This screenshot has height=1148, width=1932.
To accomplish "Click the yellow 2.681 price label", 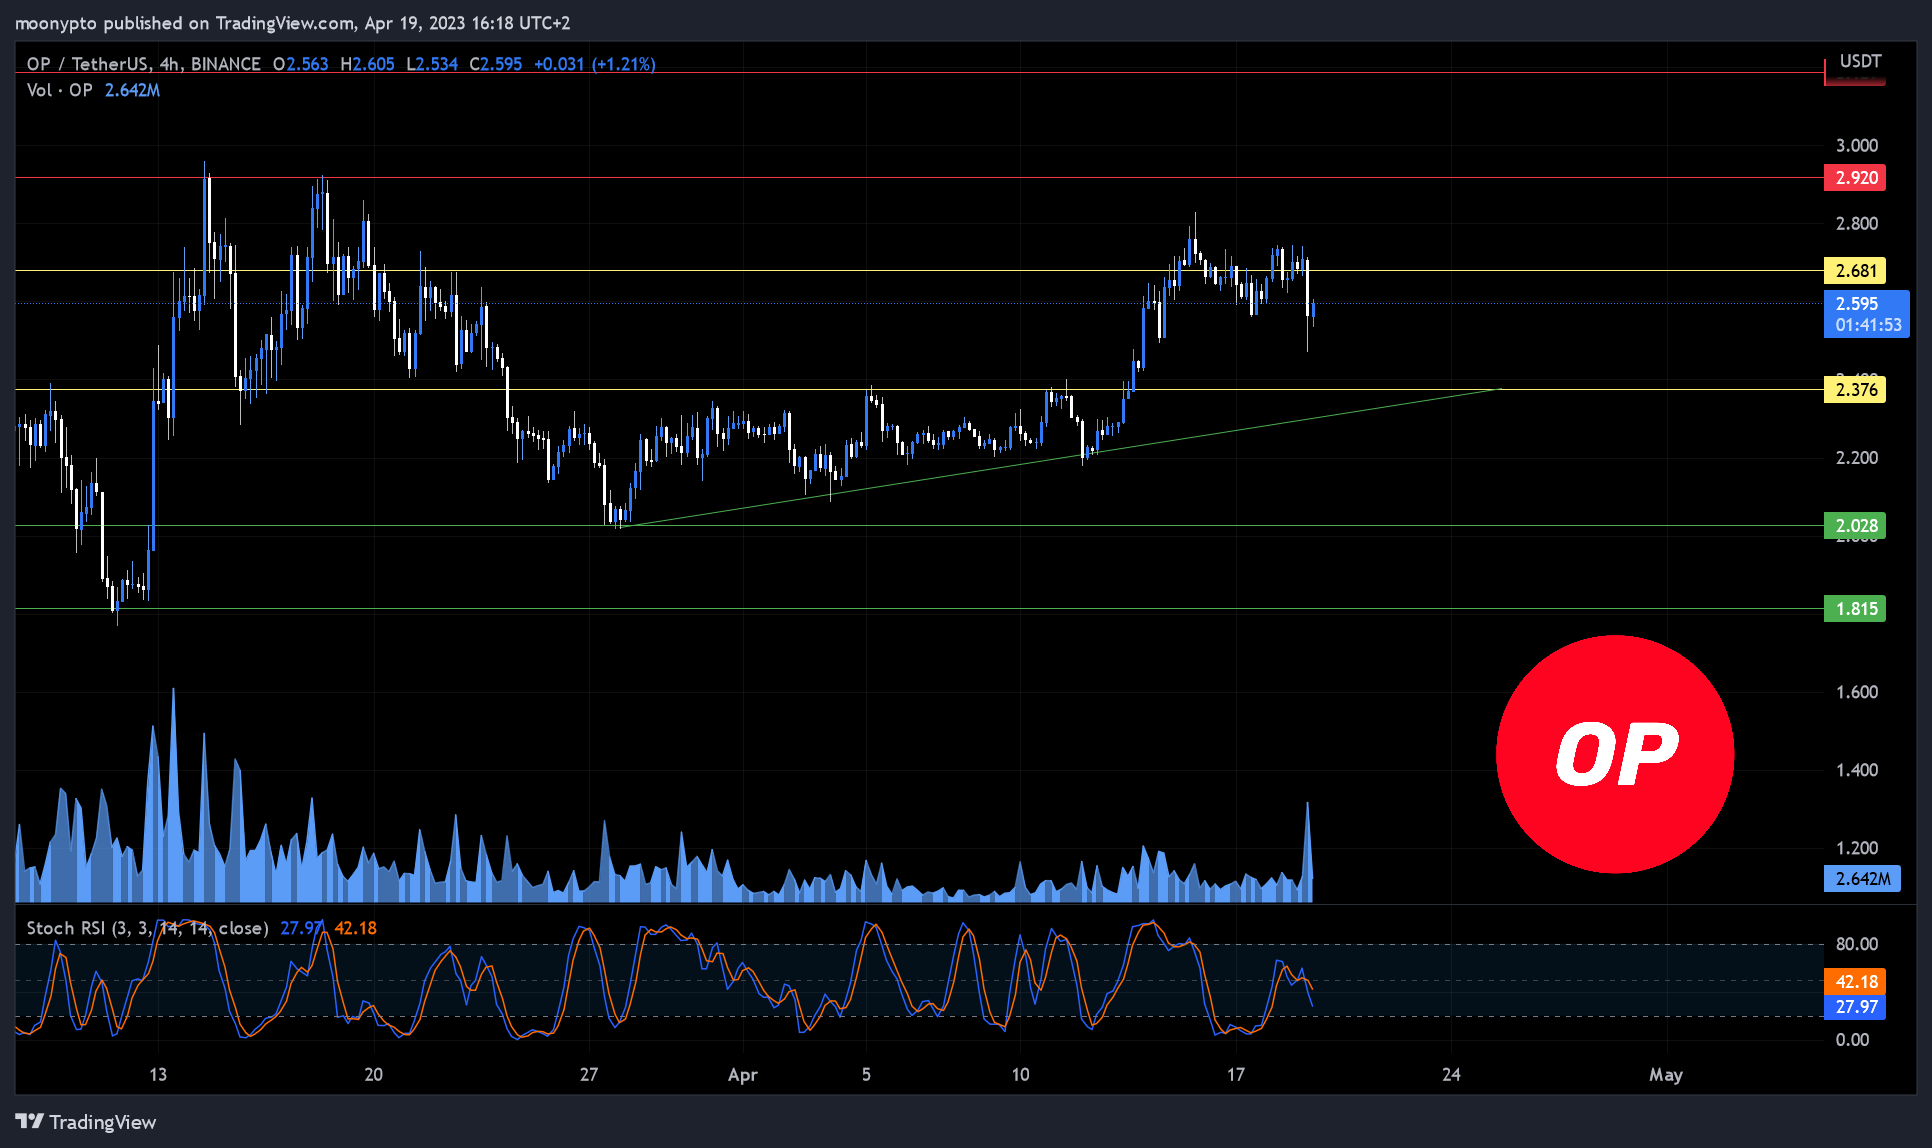I will [x=1855, y=271].
